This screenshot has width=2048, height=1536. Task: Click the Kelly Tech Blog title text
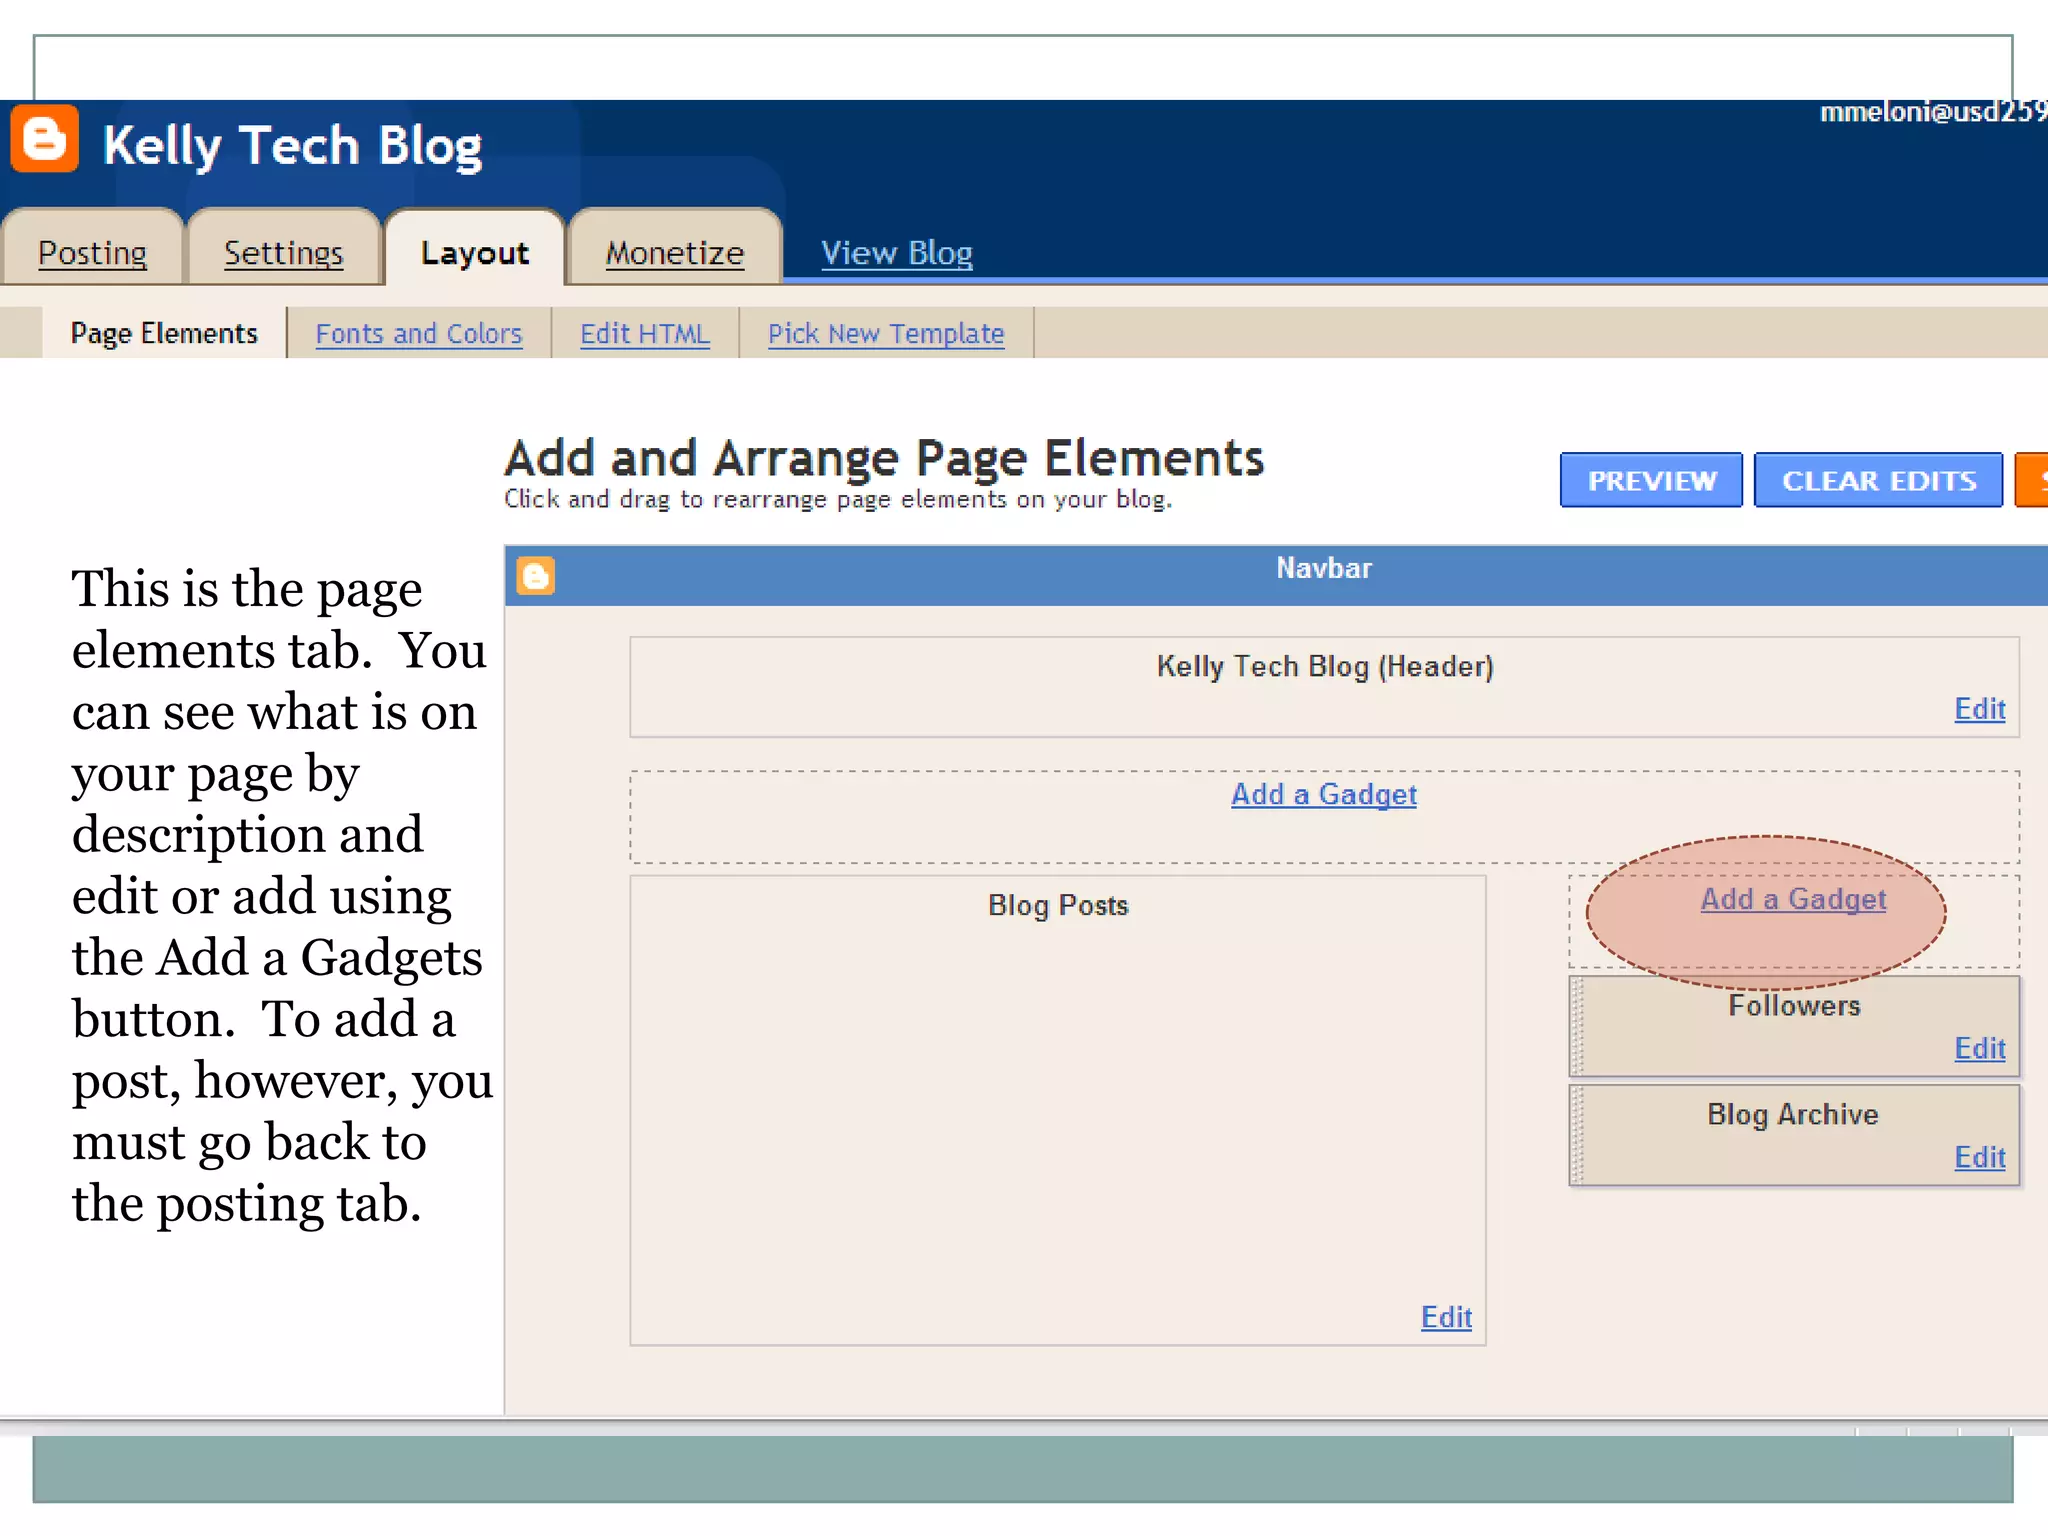pyautogui.click(x=292, y=146)
